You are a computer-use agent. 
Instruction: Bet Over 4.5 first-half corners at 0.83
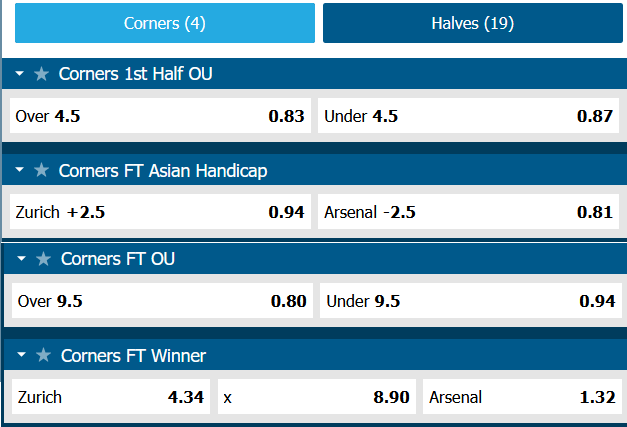(159, 116)
